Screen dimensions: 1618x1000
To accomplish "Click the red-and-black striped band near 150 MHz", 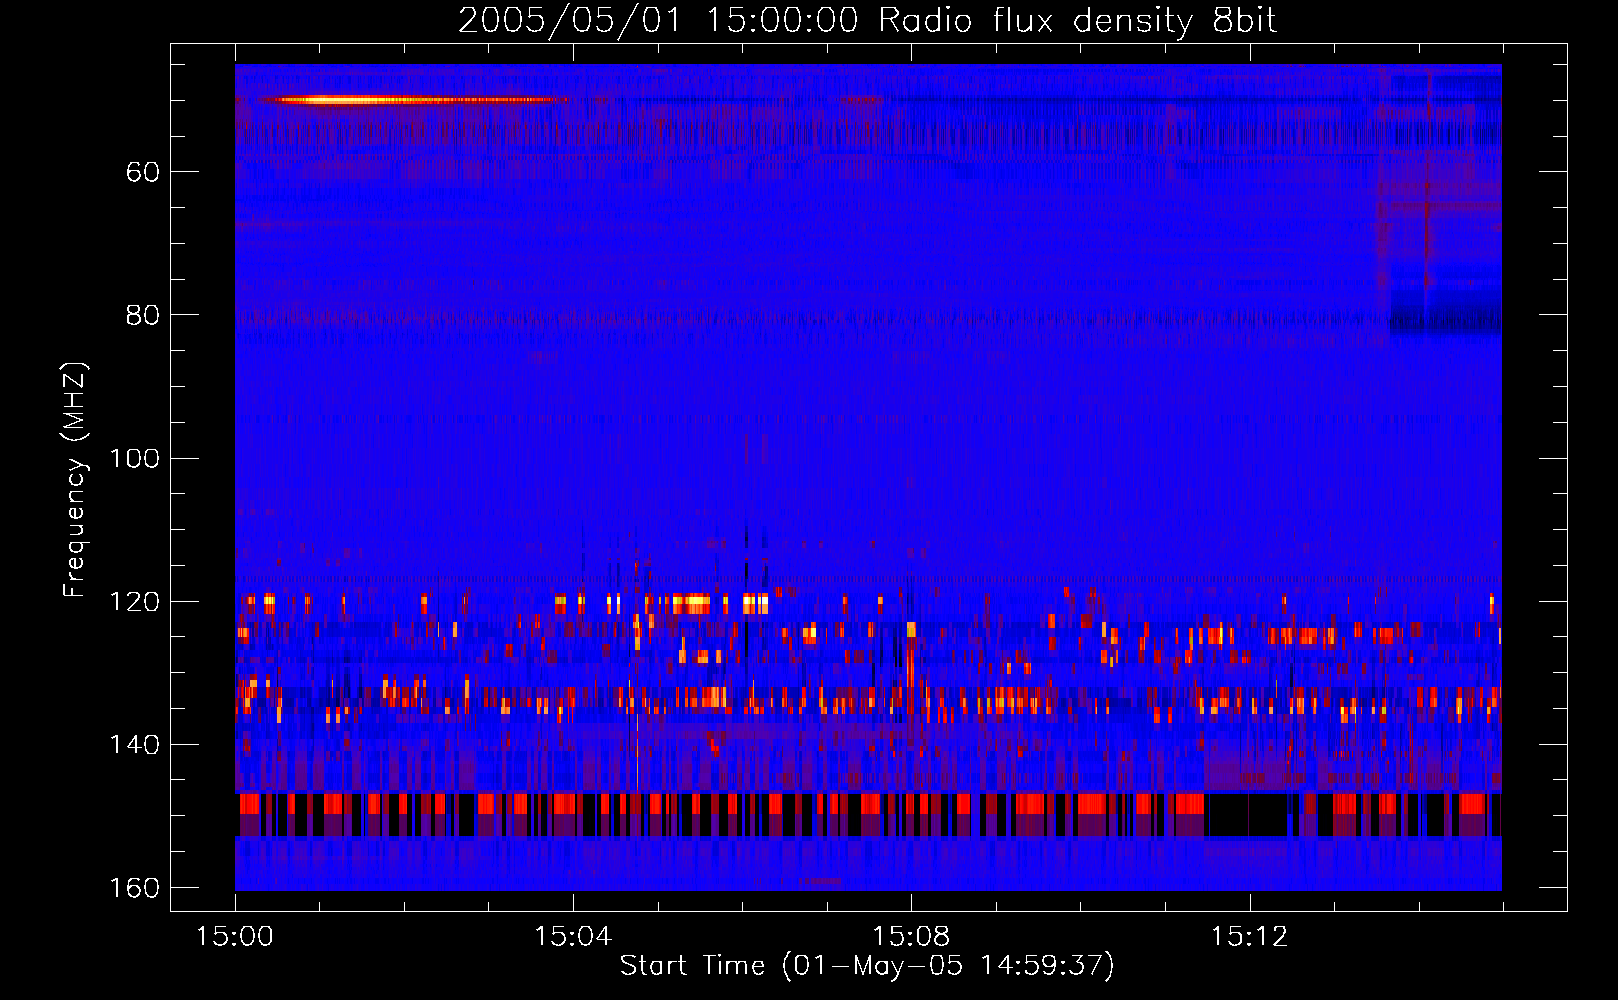I will point(868,814).
